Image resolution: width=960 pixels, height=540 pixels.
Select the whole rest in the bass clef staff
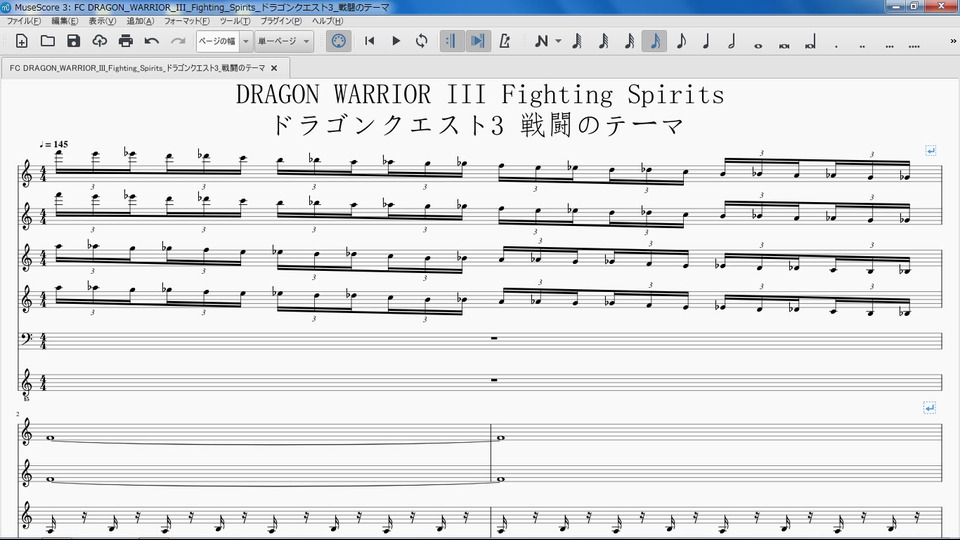(494, 338)
